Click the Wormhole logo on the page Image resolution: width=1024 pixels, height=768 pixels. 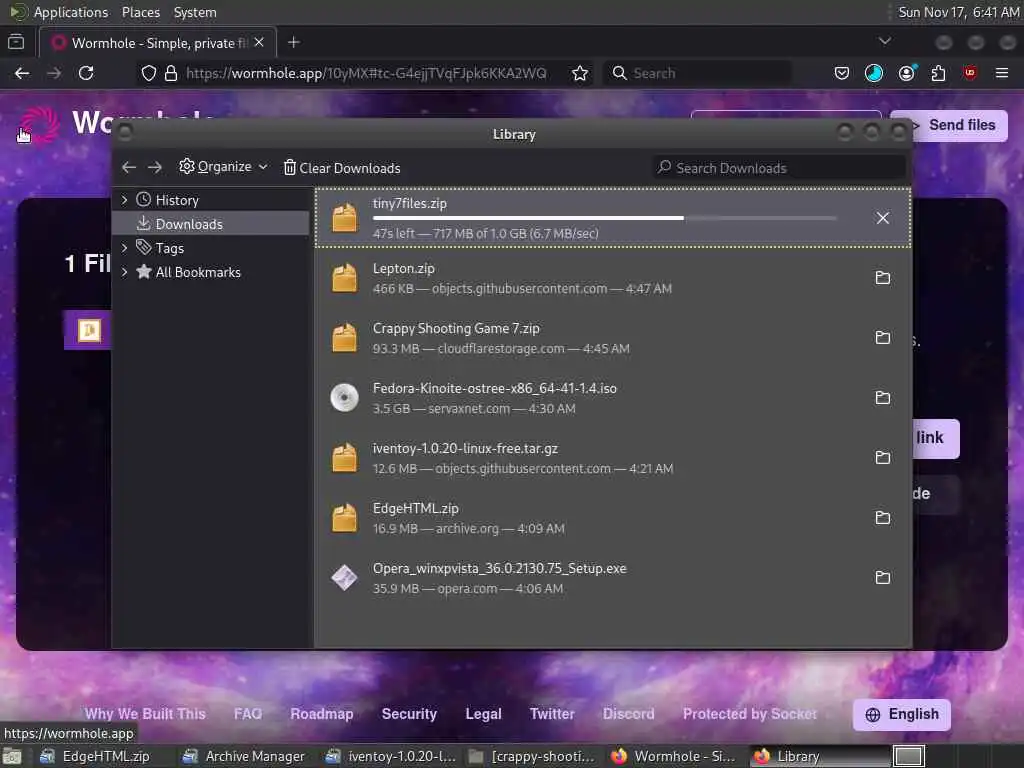(x=39, y=124)
